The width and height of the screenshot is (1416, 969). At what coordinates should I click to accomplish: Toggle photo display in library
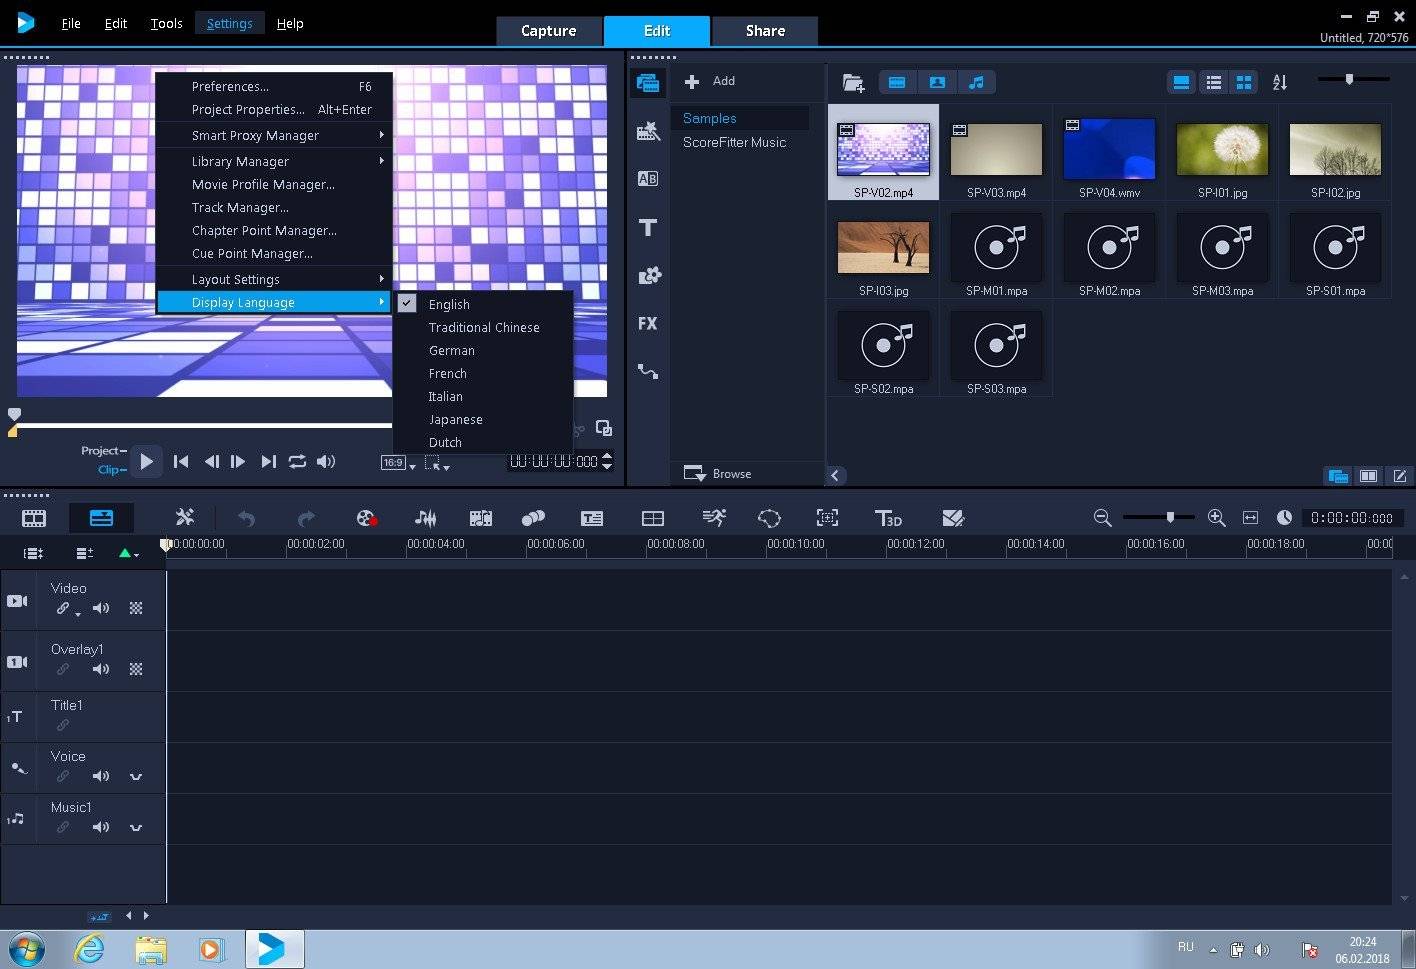click(937, 82)
